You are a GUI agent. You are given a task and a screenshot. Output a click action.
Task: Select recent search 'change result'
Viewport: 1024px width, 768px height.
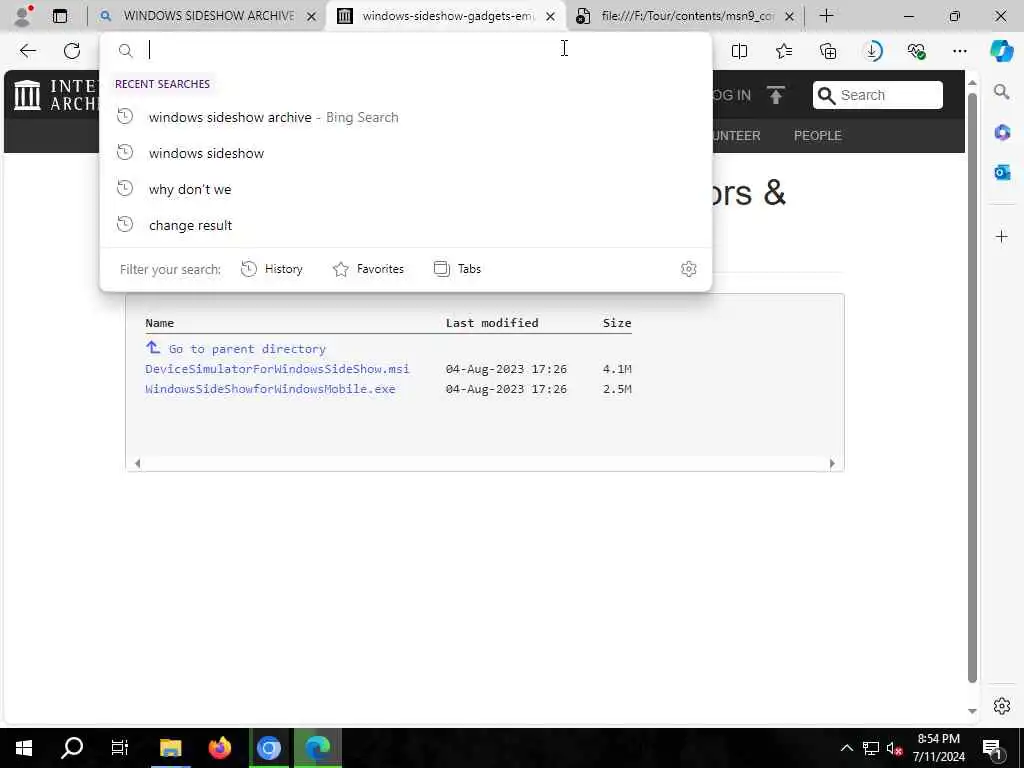(x=406, y=225)
